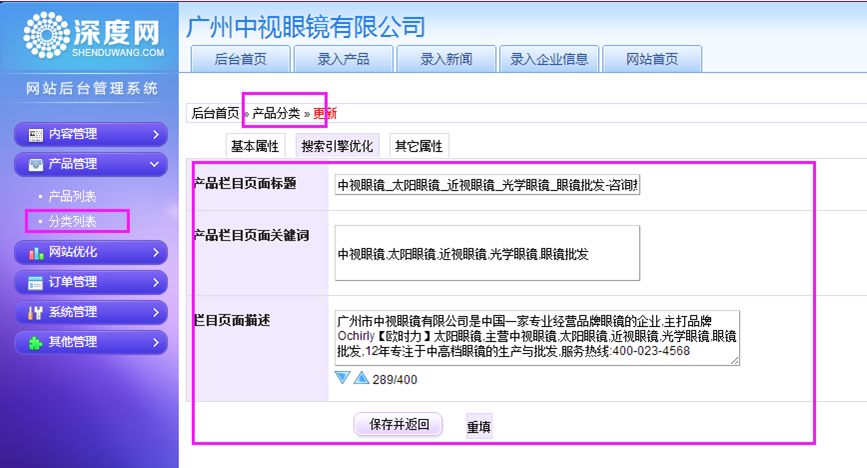Viewport: 867px width, 468px height.
Task: Click the 其他管理 puzzle icon
Action: pyautogui.click(x=36, y=342)
